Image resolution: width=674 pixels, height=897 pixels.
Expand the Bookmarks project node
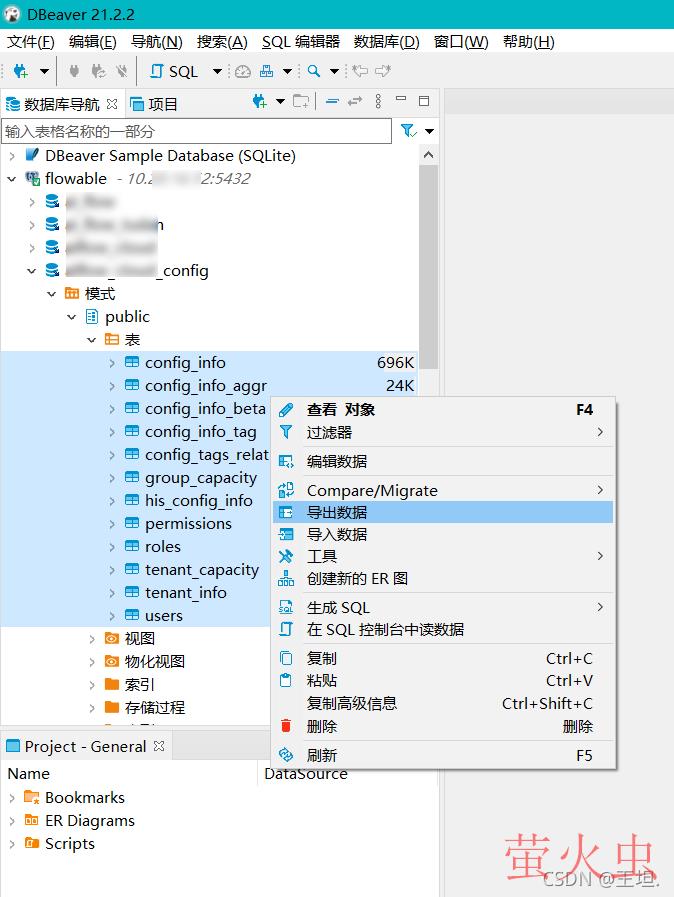click(12, 797)
